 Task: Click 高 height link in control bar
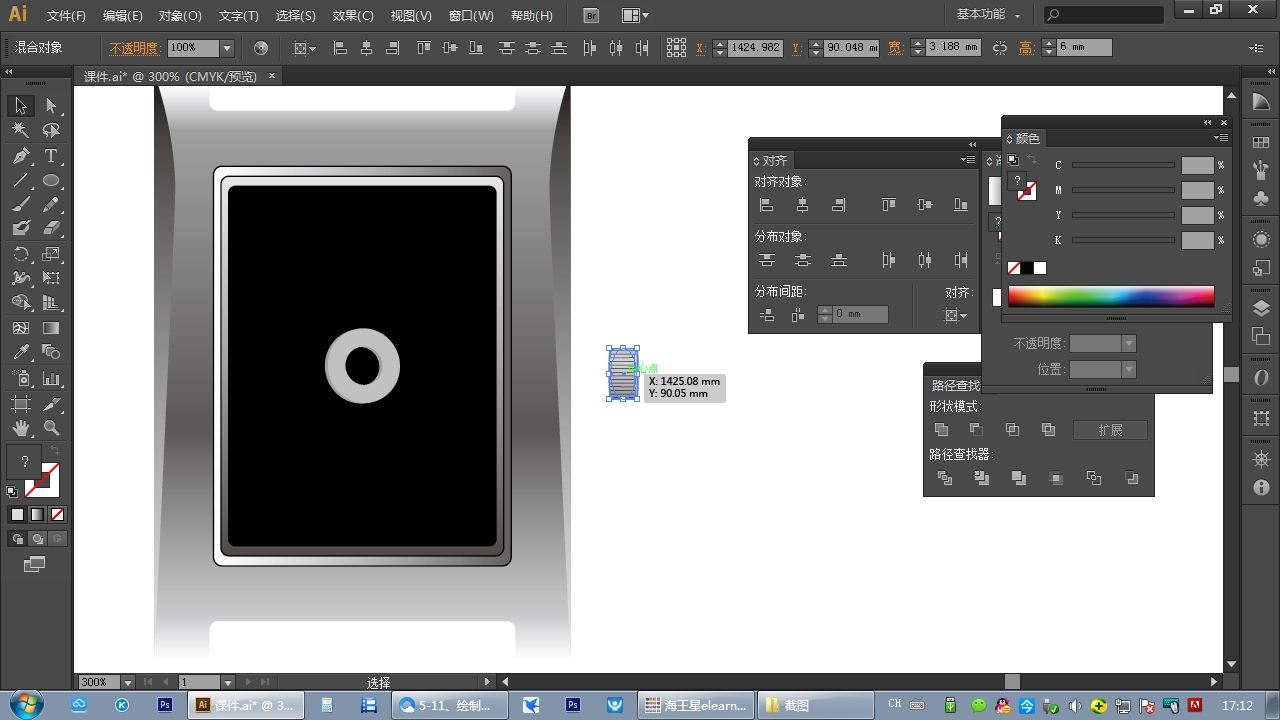pos(1026,48)
